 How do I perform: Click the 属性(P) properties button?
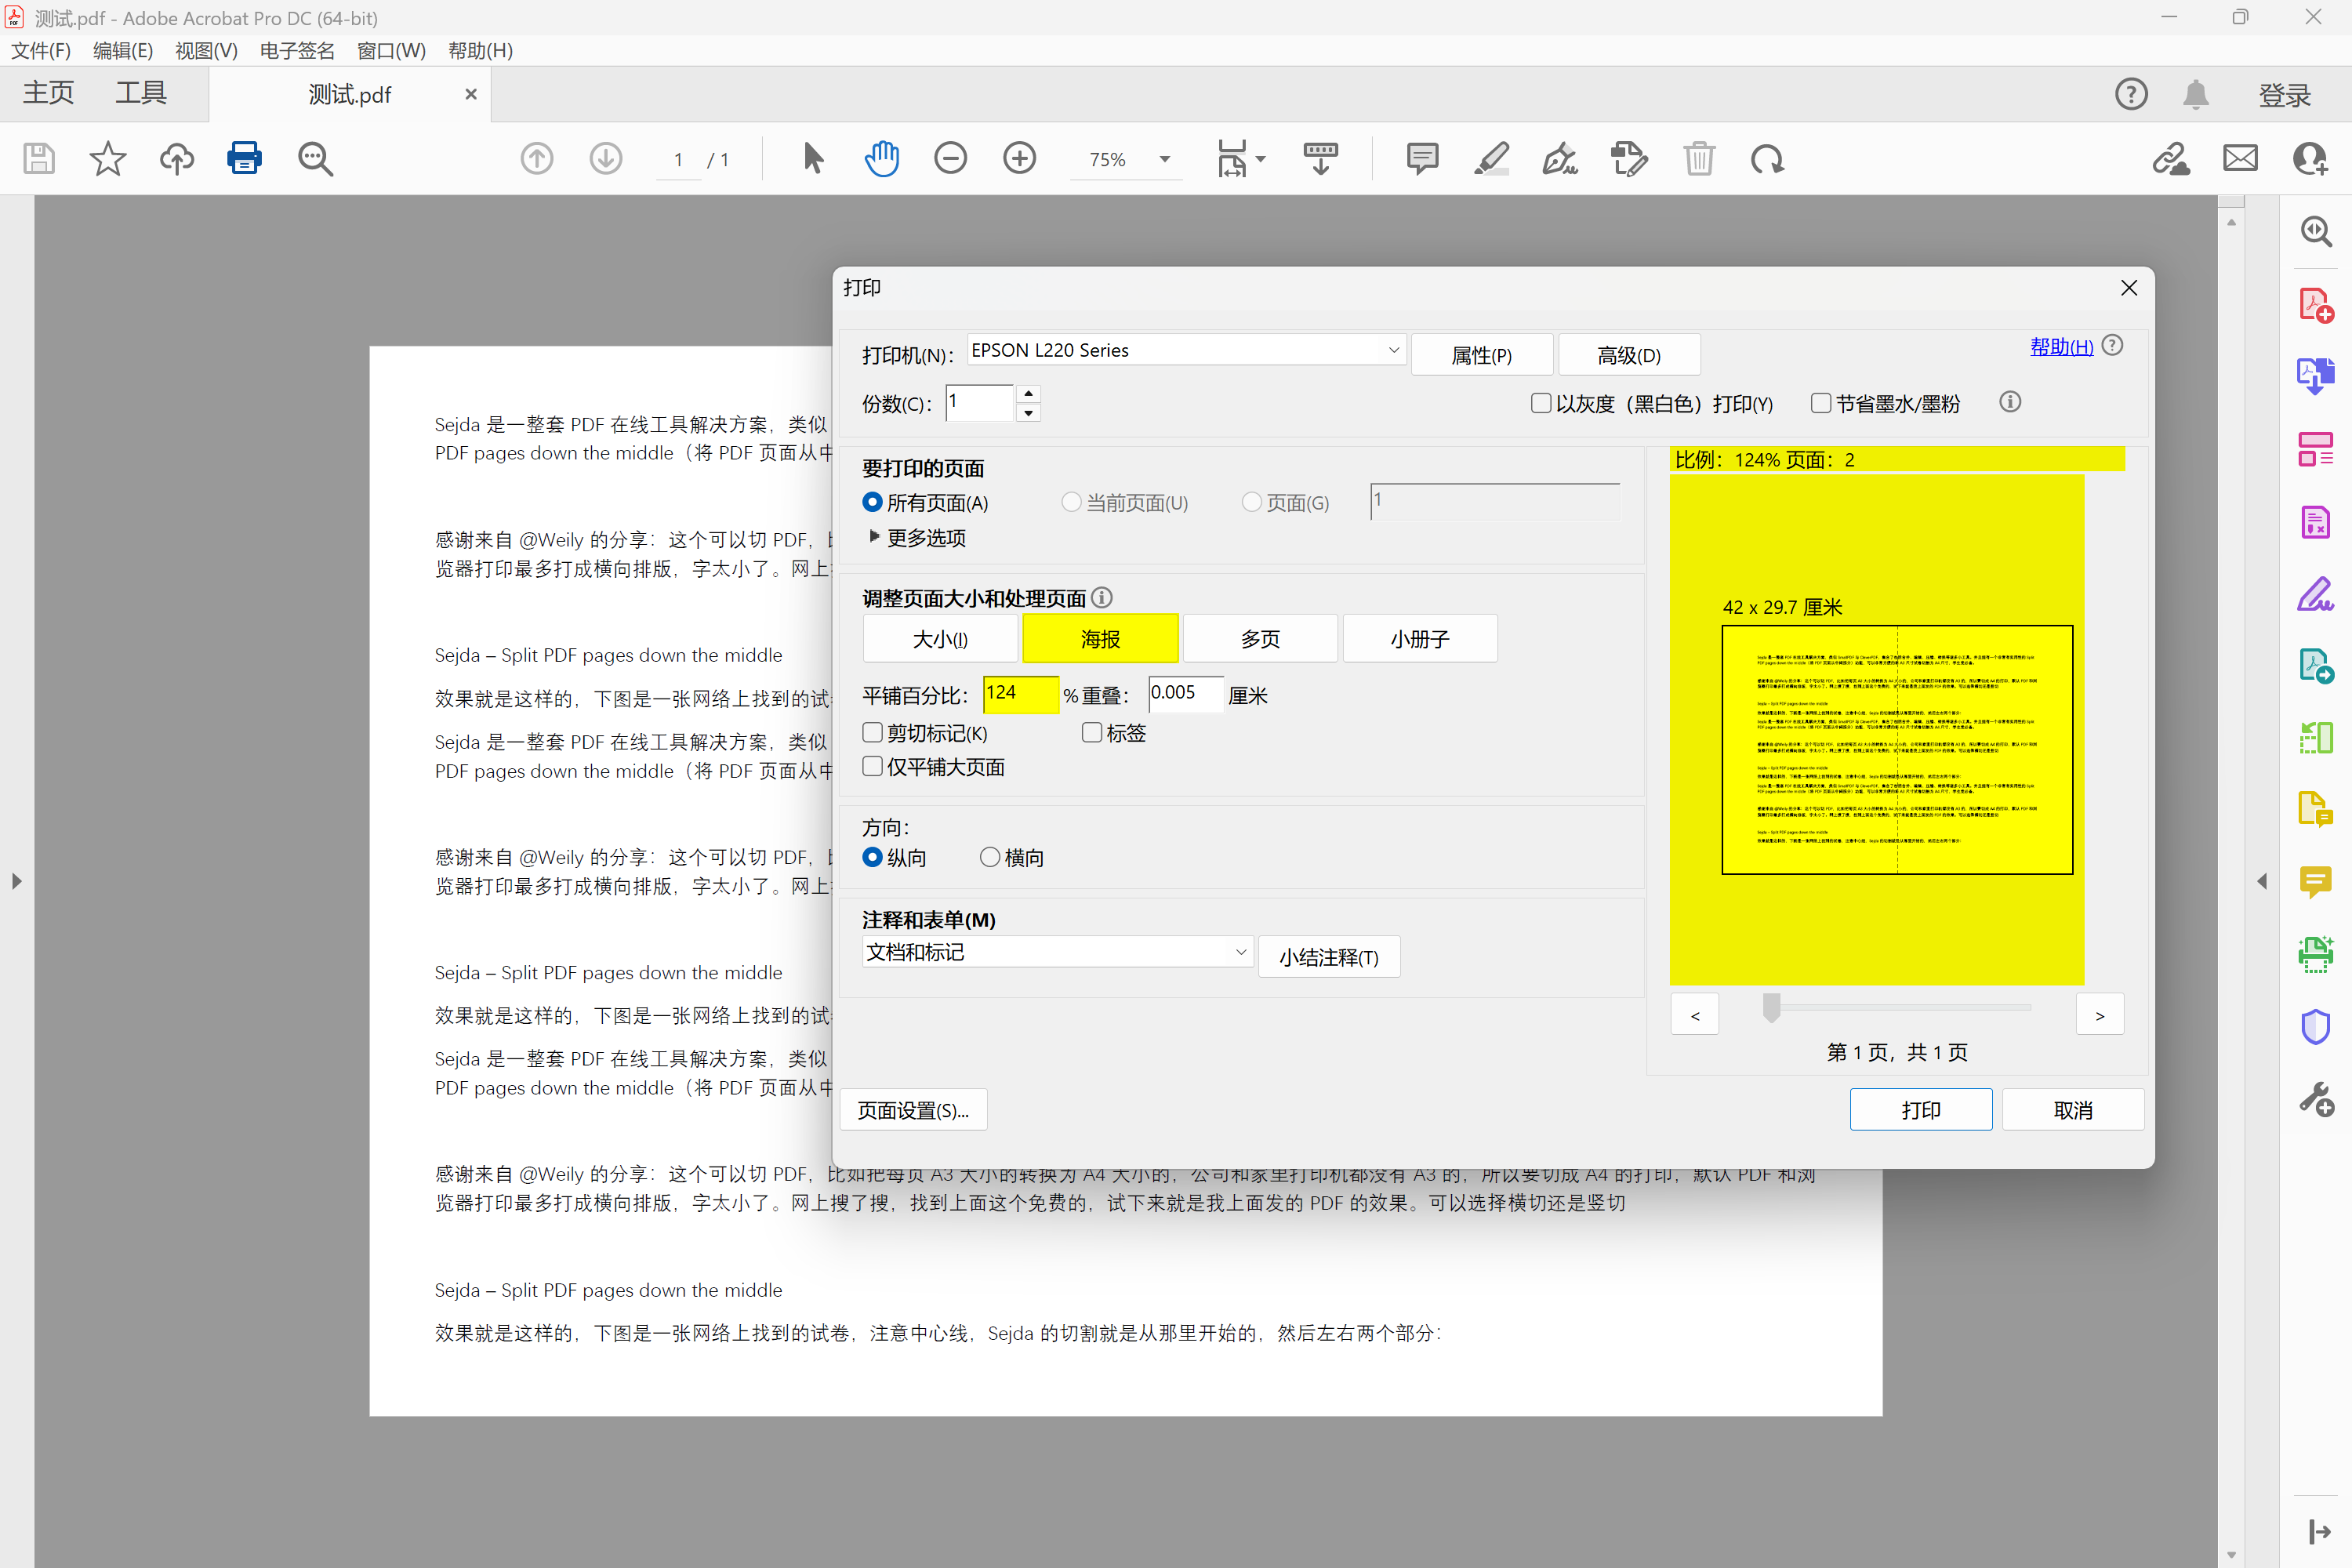coord(1481,355)
